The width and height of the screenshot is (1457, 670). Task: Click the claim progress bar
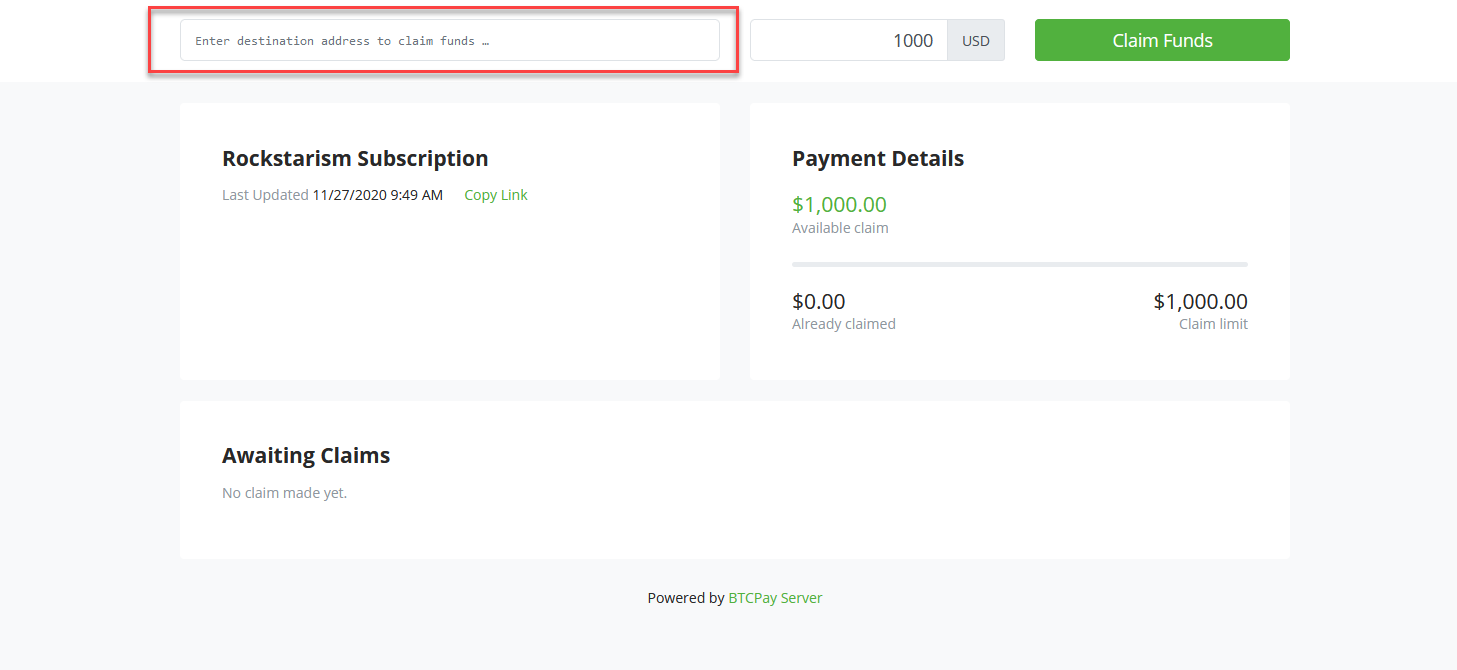pyautogui.click(x=1019, y=263)
